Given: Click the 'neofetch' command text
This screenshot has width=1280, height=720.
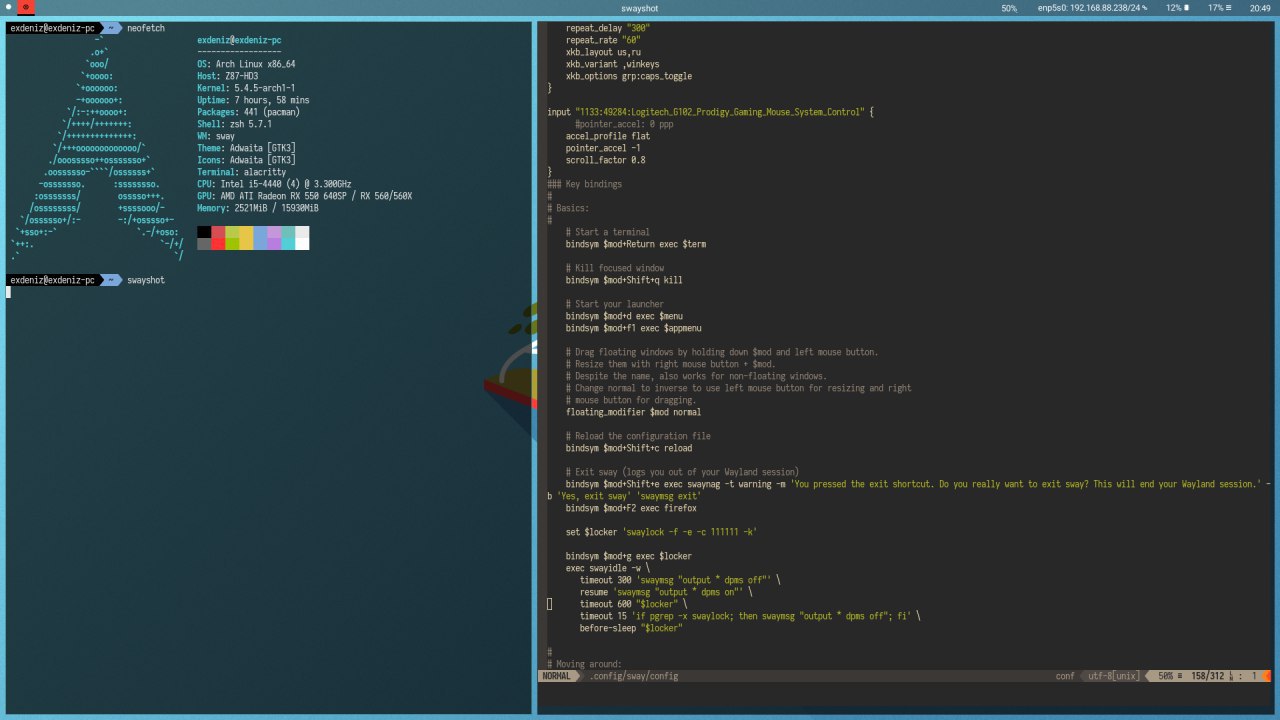Looking at the screenshot, I should (x=145, y=28).
